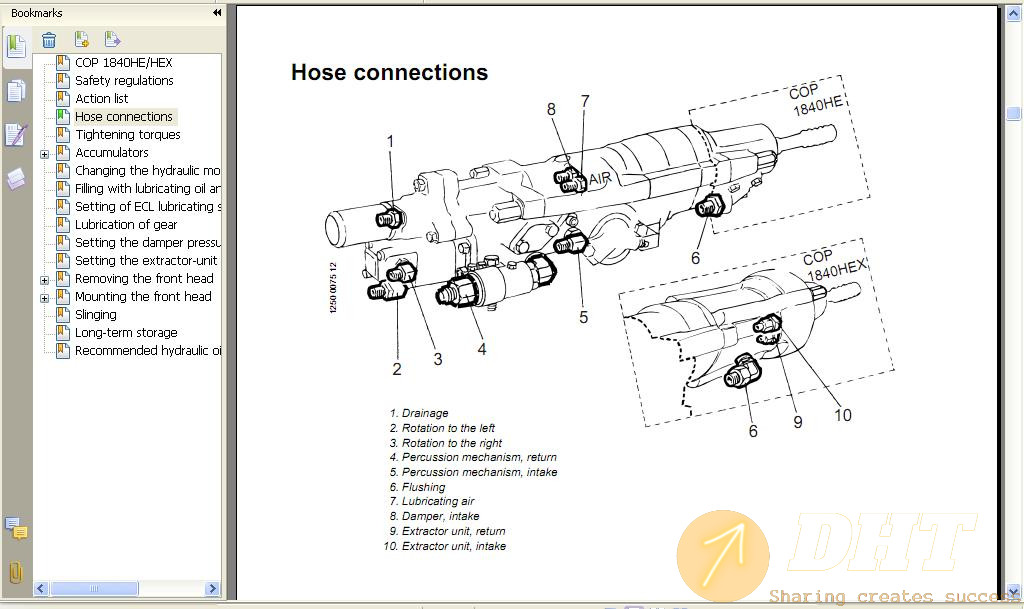Click legend line '10. Extractor unit, intake'
Screen dimensions: 1024x609
pos(445,546)
